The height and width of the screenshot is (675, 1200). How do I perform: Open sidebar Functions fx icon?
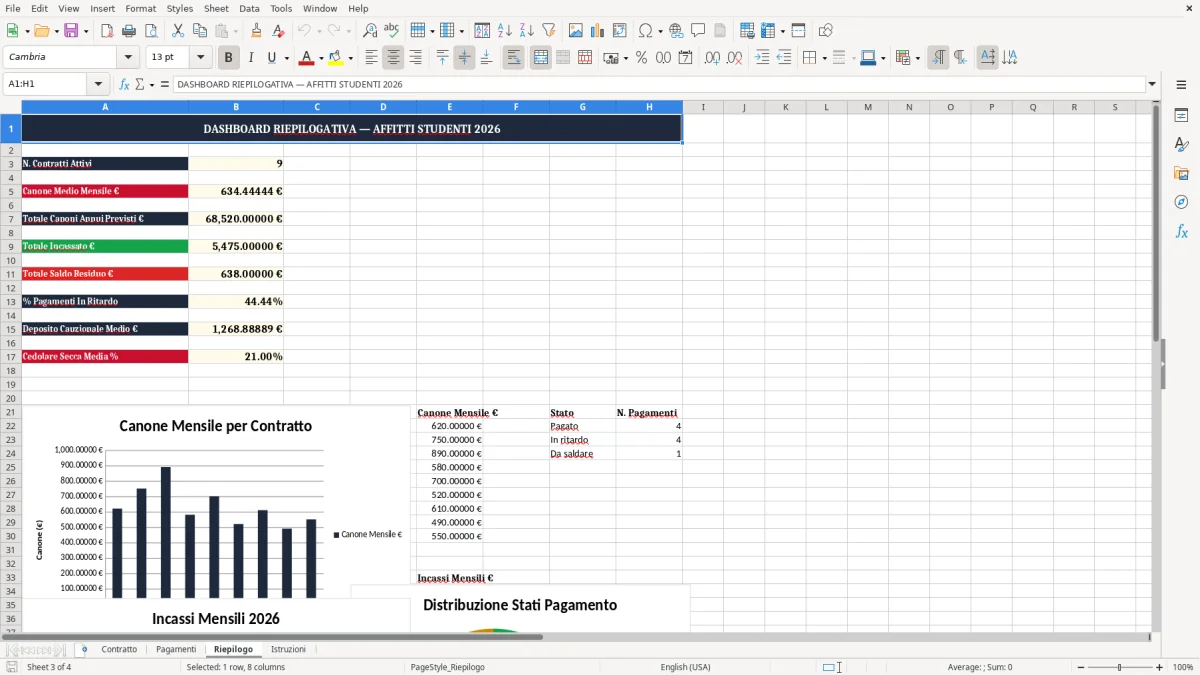[x=1181, y=232]
